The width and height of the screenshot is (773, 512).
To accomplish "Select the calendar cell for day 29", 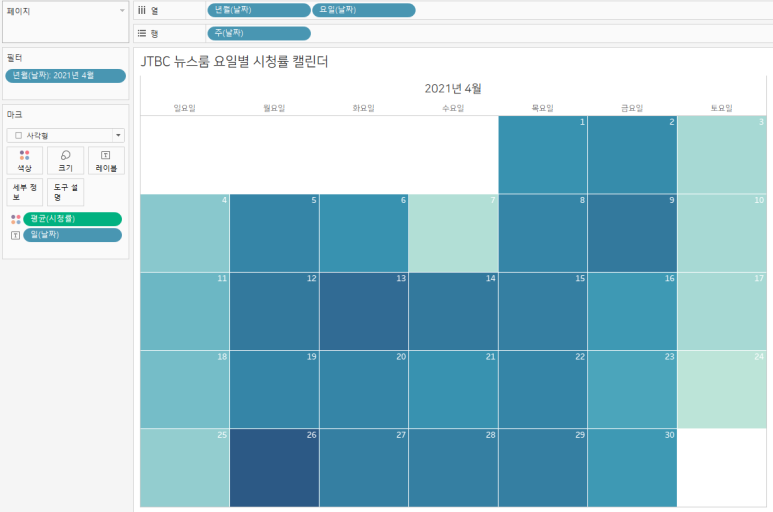I will (x=543, y=468).
